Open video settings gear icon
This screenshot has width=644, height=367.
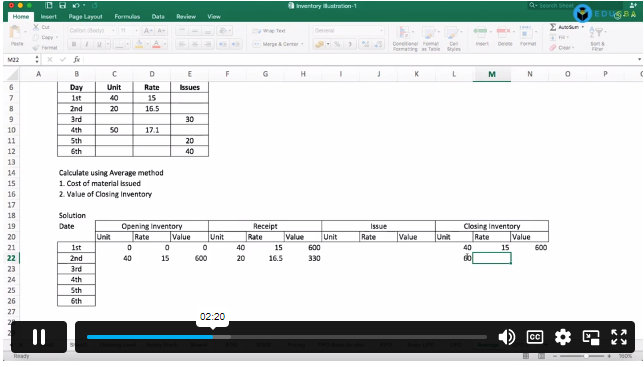click(x=563, y=337)
